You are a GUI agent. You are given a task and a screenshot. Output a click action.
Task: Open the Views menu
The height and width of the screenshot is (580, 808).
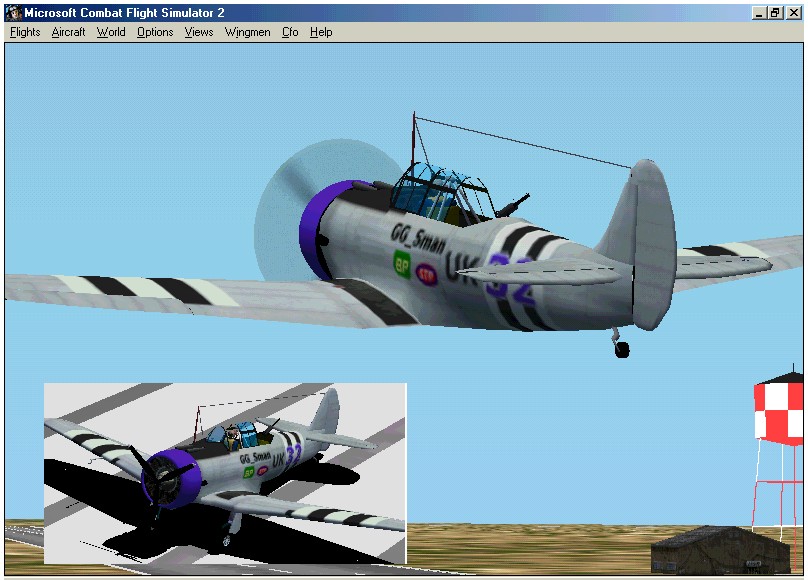point(198,32)
